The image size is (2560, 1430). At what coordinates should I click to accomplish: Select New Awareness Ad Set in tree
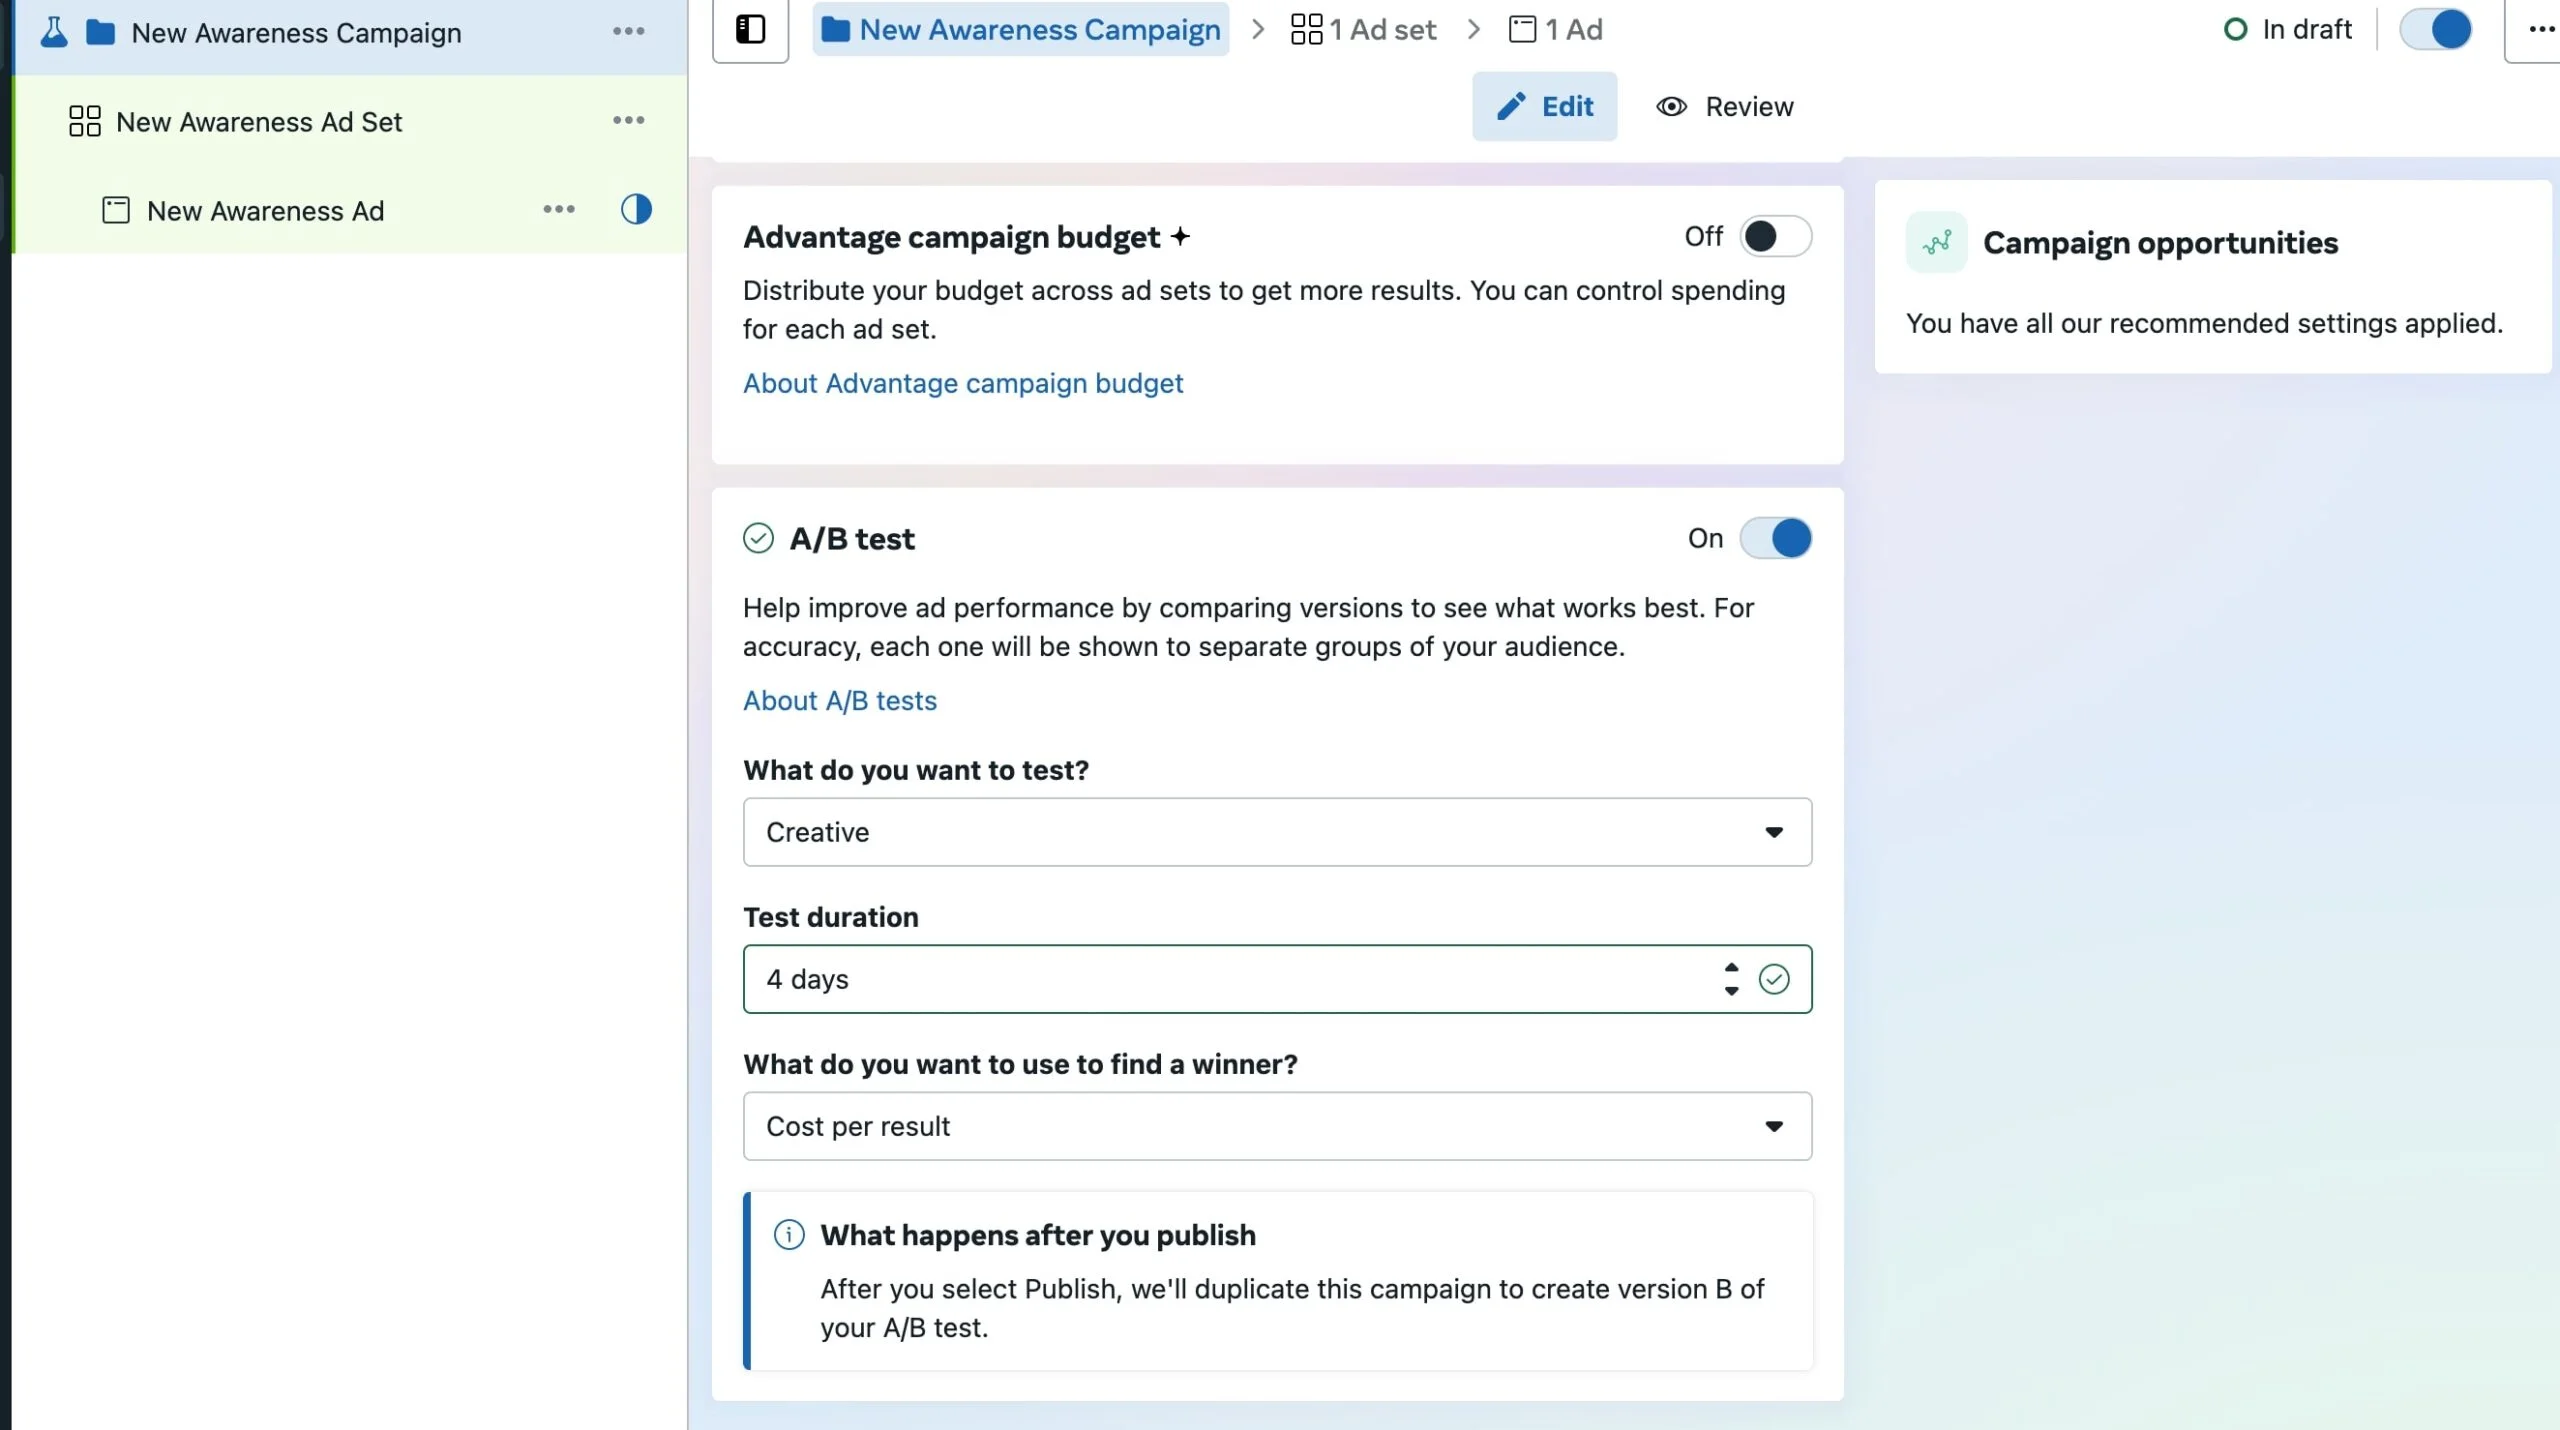click(259, 122)
